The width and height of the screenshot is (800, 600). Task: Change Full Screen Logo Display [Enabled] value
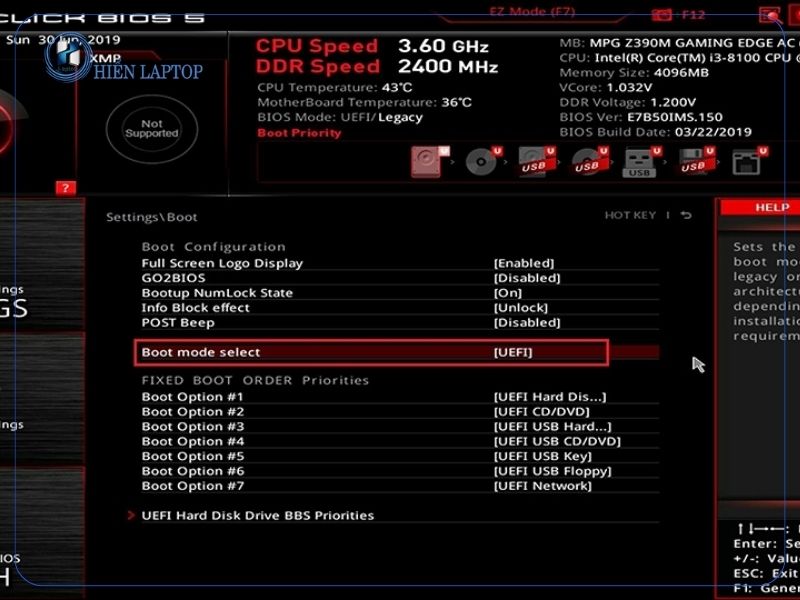tap(524, 263)
